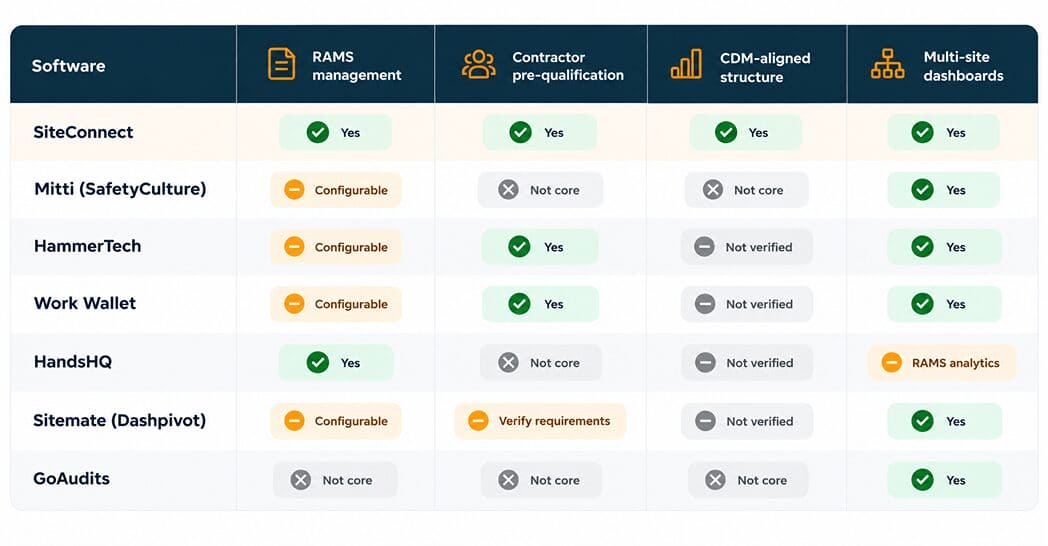
Task: Click HandsHQ RAMS management green checkmark icon
Action: pos(317,362)
